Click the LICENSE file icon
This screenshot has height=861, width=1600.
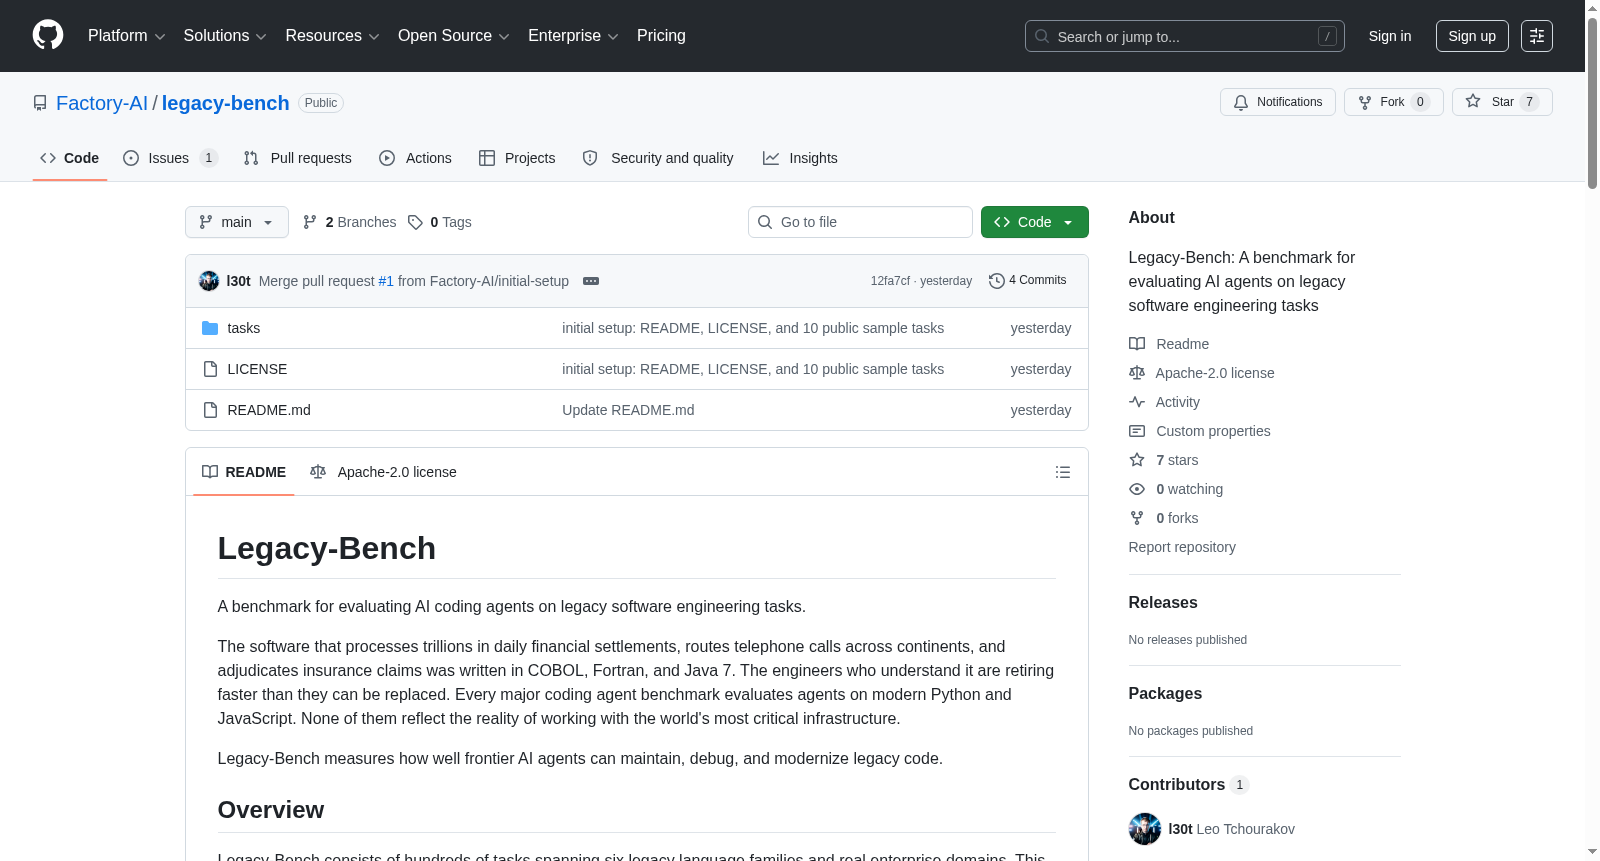[x=210, y=369]
